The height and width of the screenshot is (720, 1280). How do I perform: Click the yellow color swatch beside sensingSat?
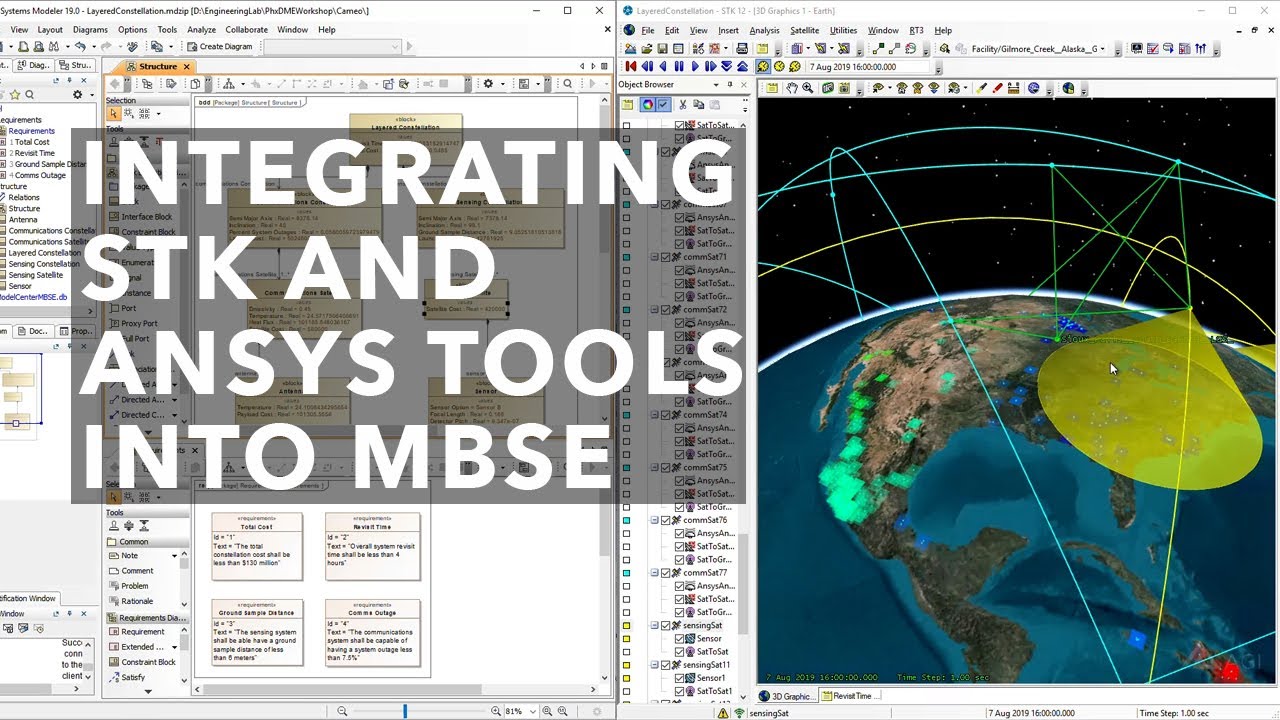(627, 625)
